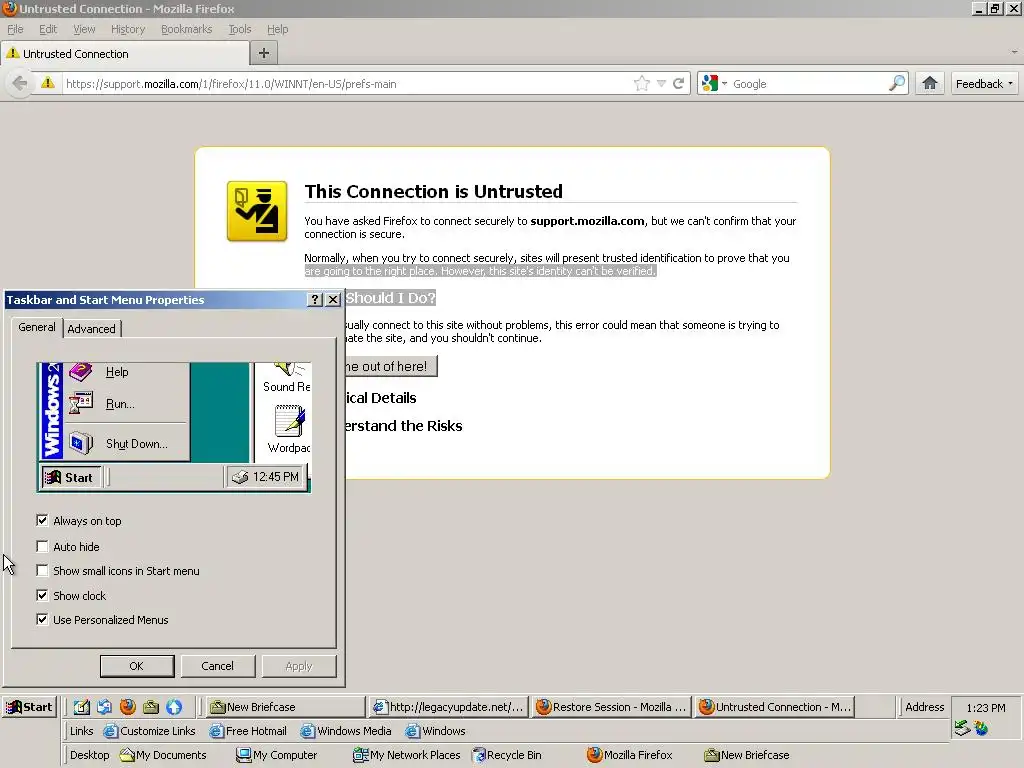The image size is (1024, 768).
Task: Click OK in Taskbar Properties
Action: point(136,665)
